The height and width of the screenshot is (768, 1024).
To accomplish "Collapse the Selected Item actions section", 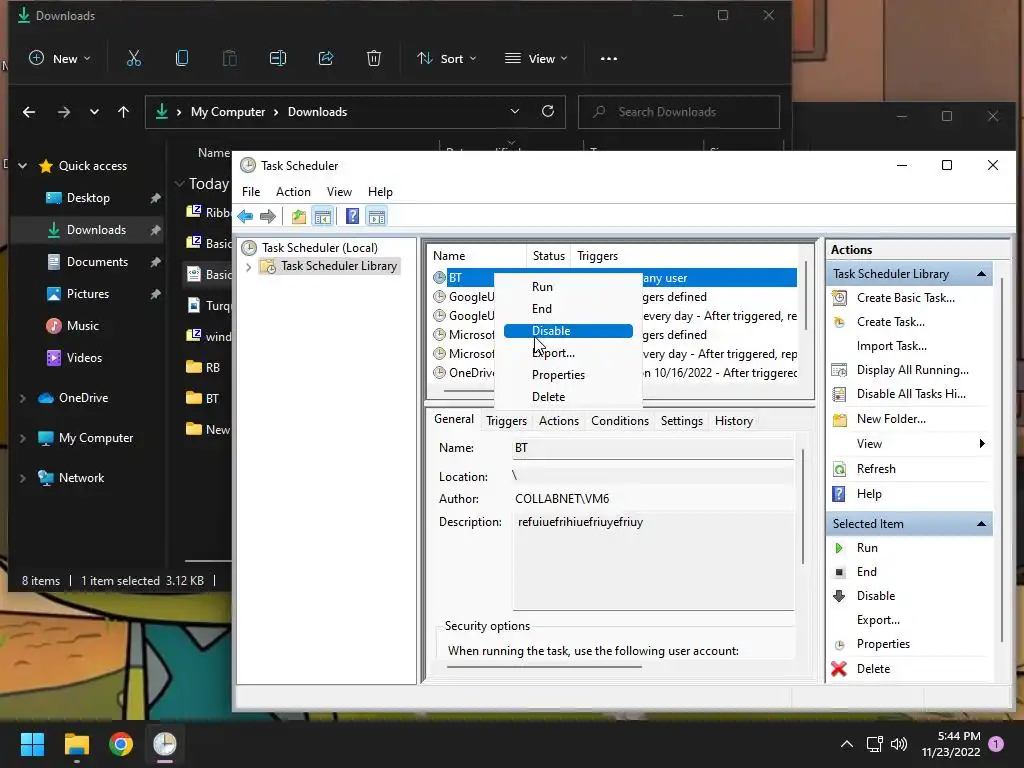I will 981,524.
